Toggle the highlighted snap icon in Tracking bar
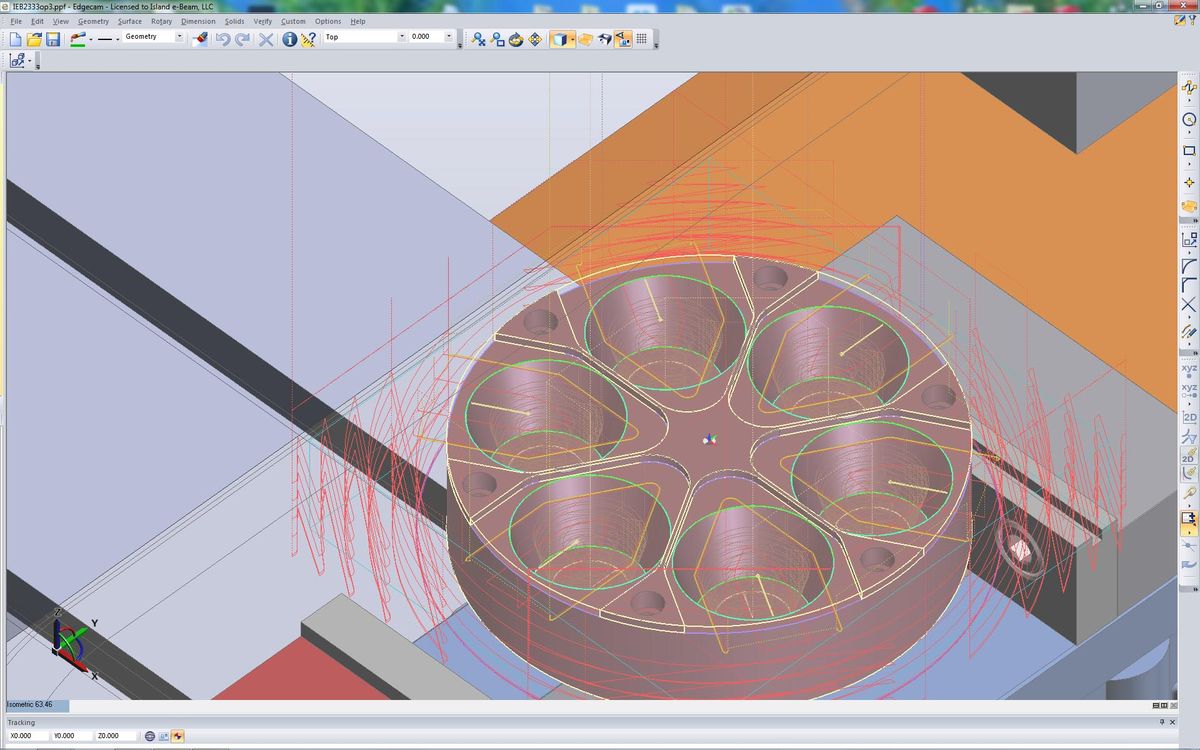The height and width of the screenshot is (750, 1200). [178, 736]
